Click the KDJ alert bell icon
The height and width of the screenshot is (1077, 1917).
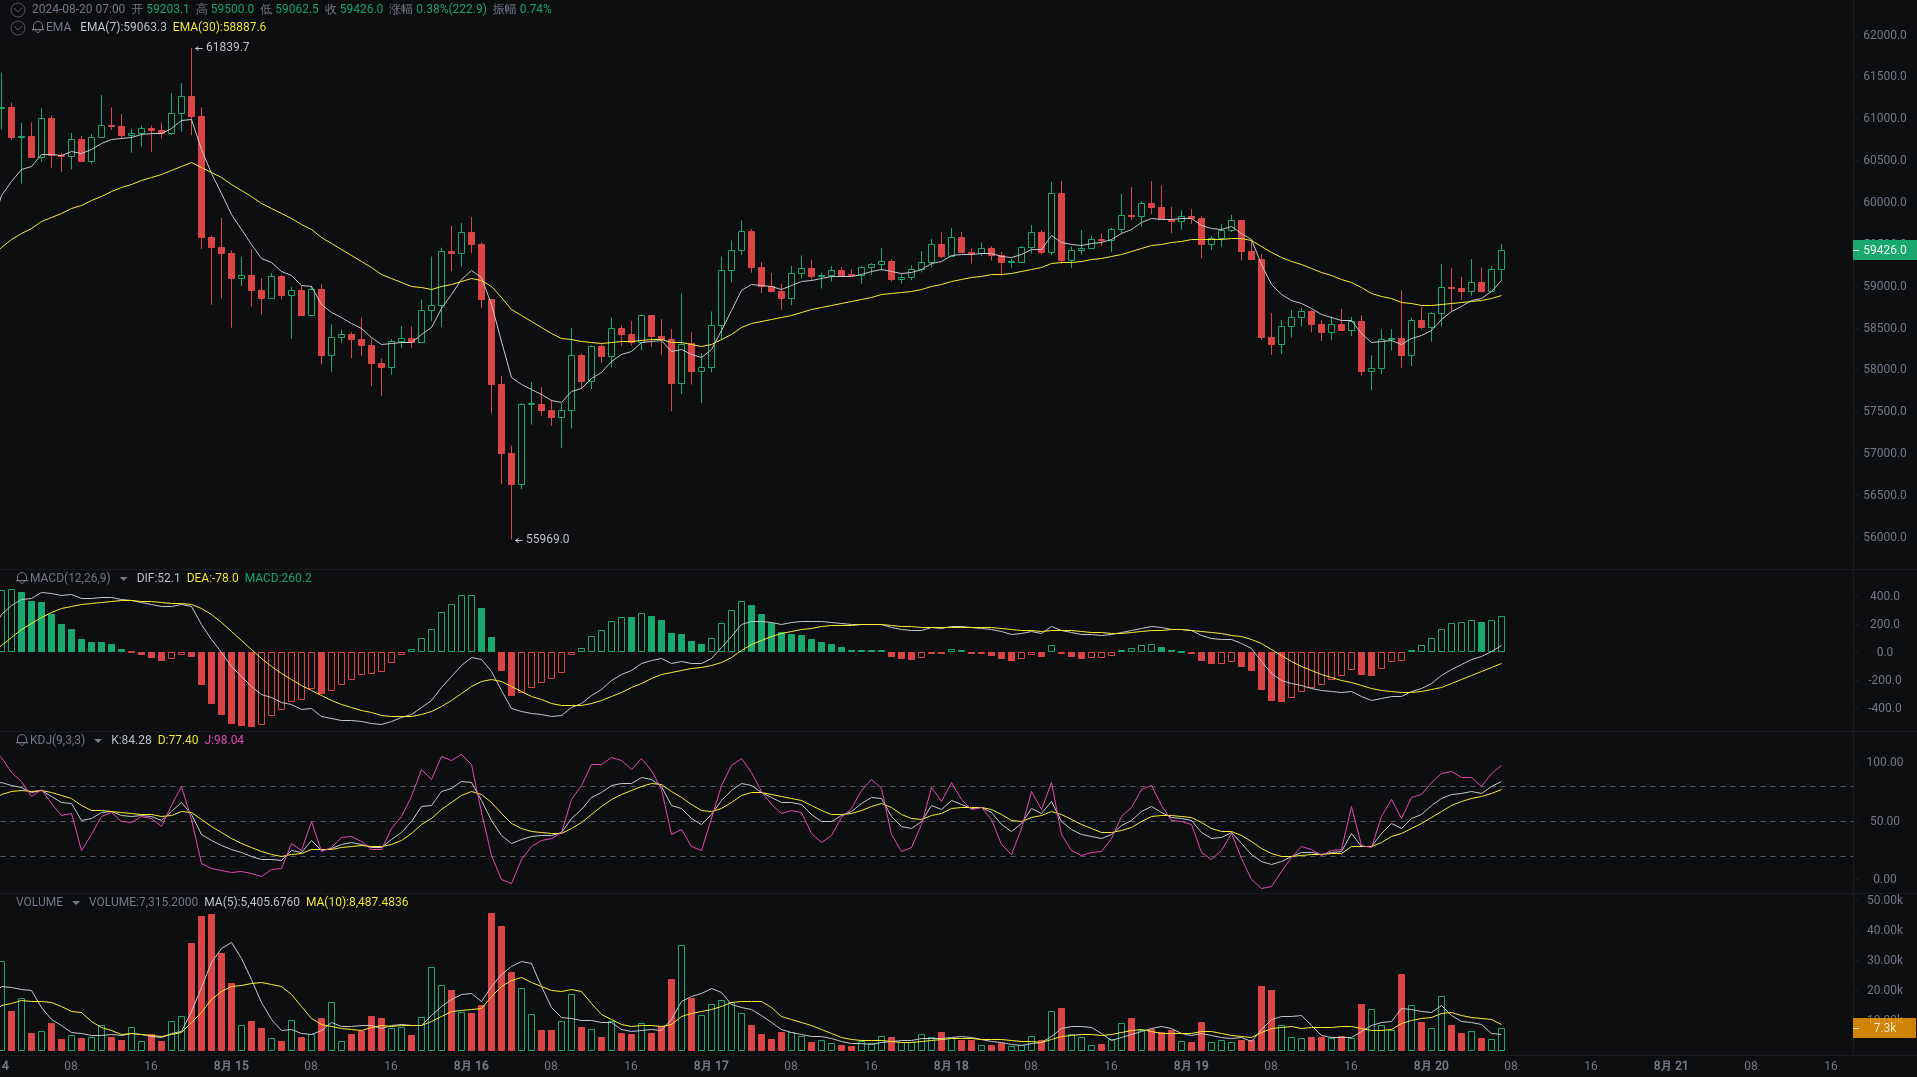pyautogui.click(x=22, y=740)
